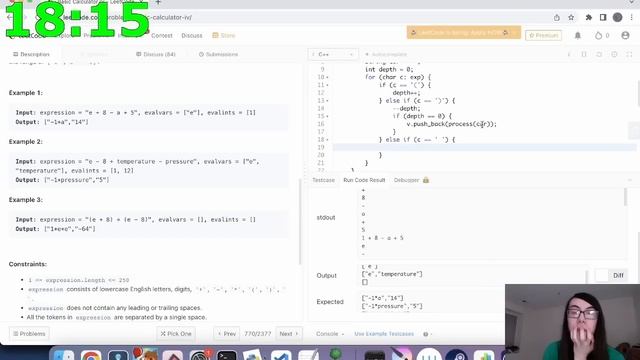
Task: Open the C++ language dropdown
Action: click(x=333, y=54)
